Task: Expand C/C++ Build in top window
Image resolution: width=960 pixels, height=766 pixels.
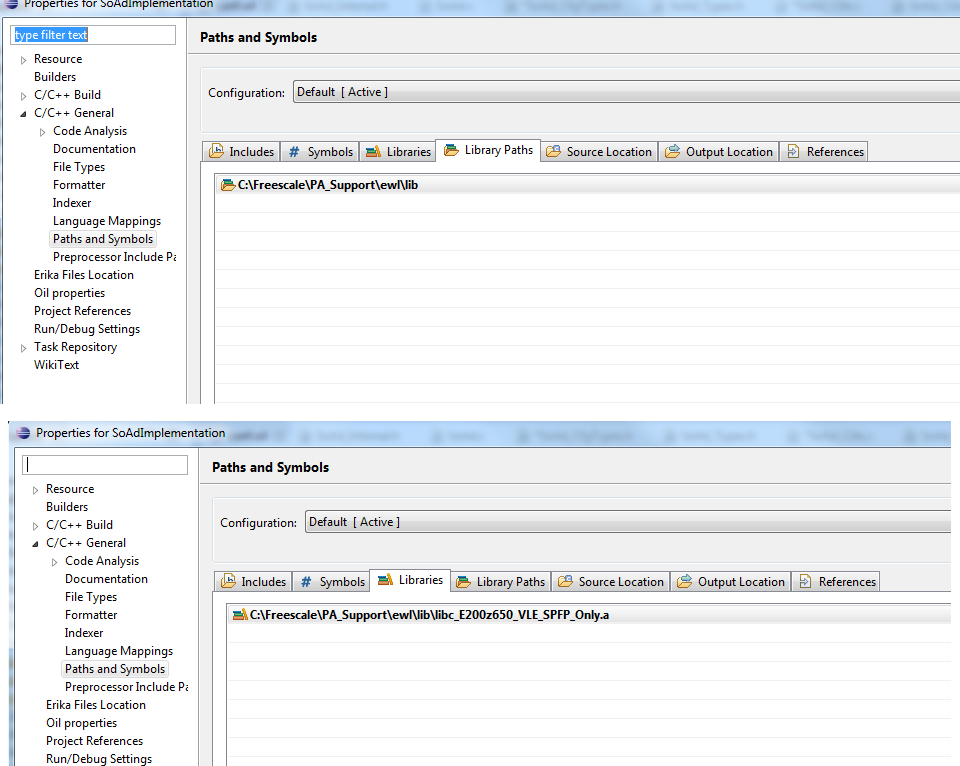Action: pyautogui.click(x=23, y=96)
